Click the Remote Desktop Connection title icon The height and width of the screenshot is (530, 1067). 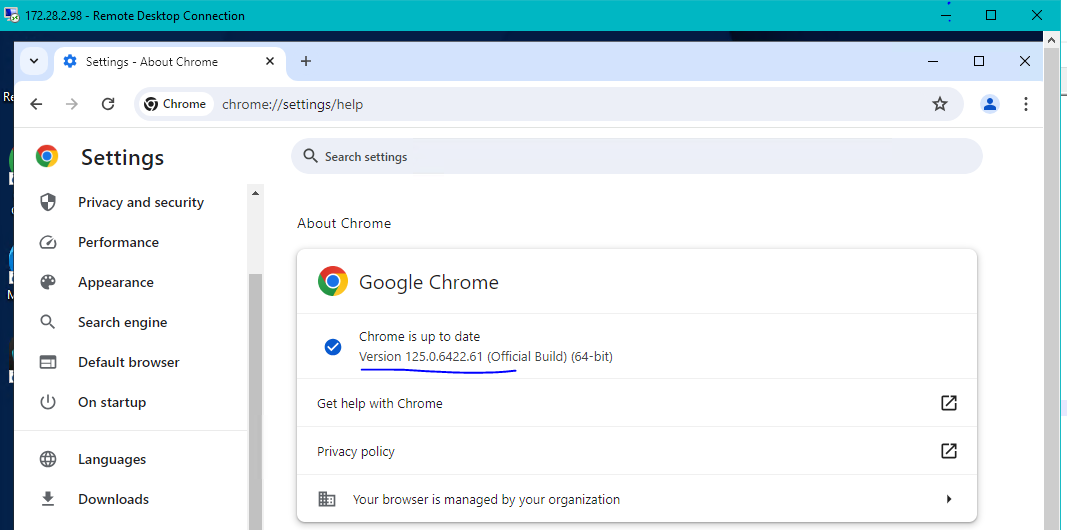click(x=12, y=15)
